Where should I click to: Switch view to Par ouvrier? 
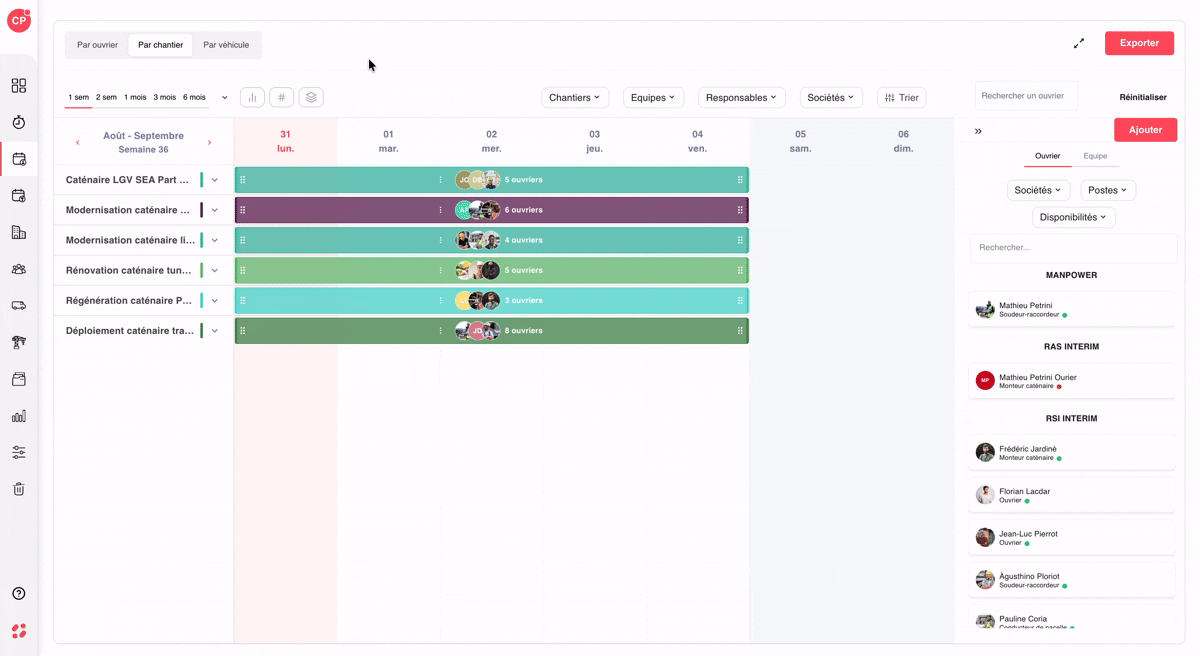[97, 45]
